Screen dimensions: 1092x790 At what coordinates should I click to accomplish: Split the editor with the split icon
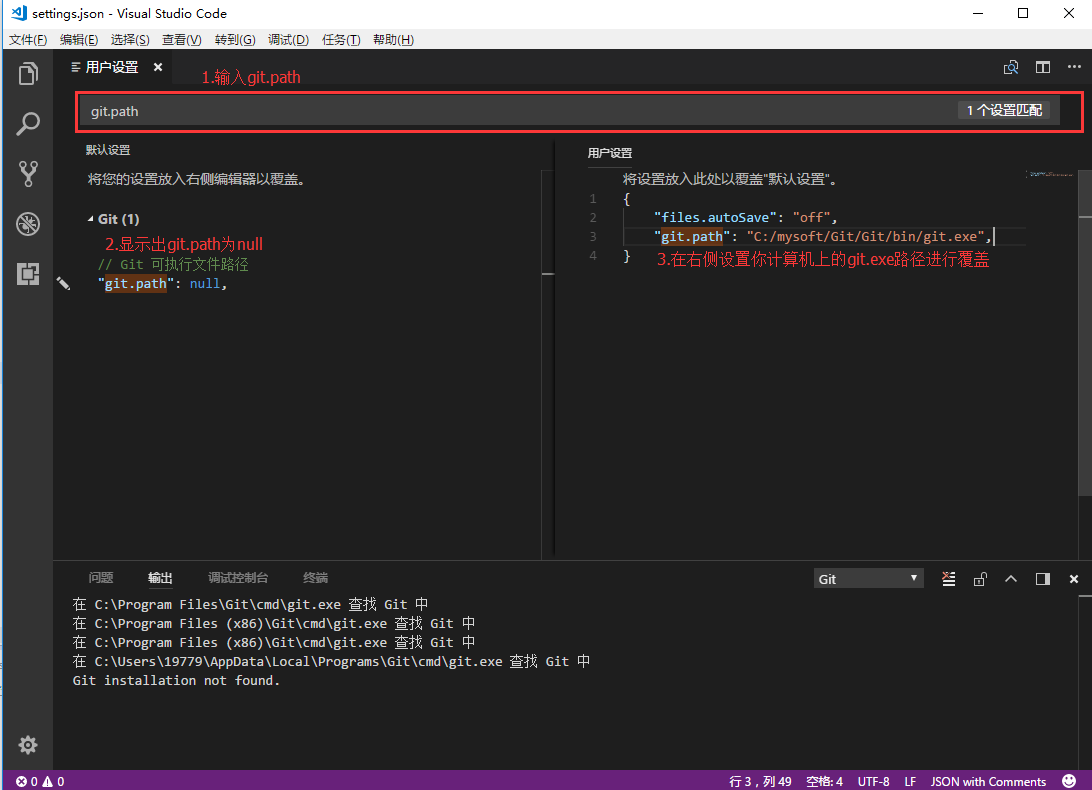pyautogui.click(x=1043, y=68)
